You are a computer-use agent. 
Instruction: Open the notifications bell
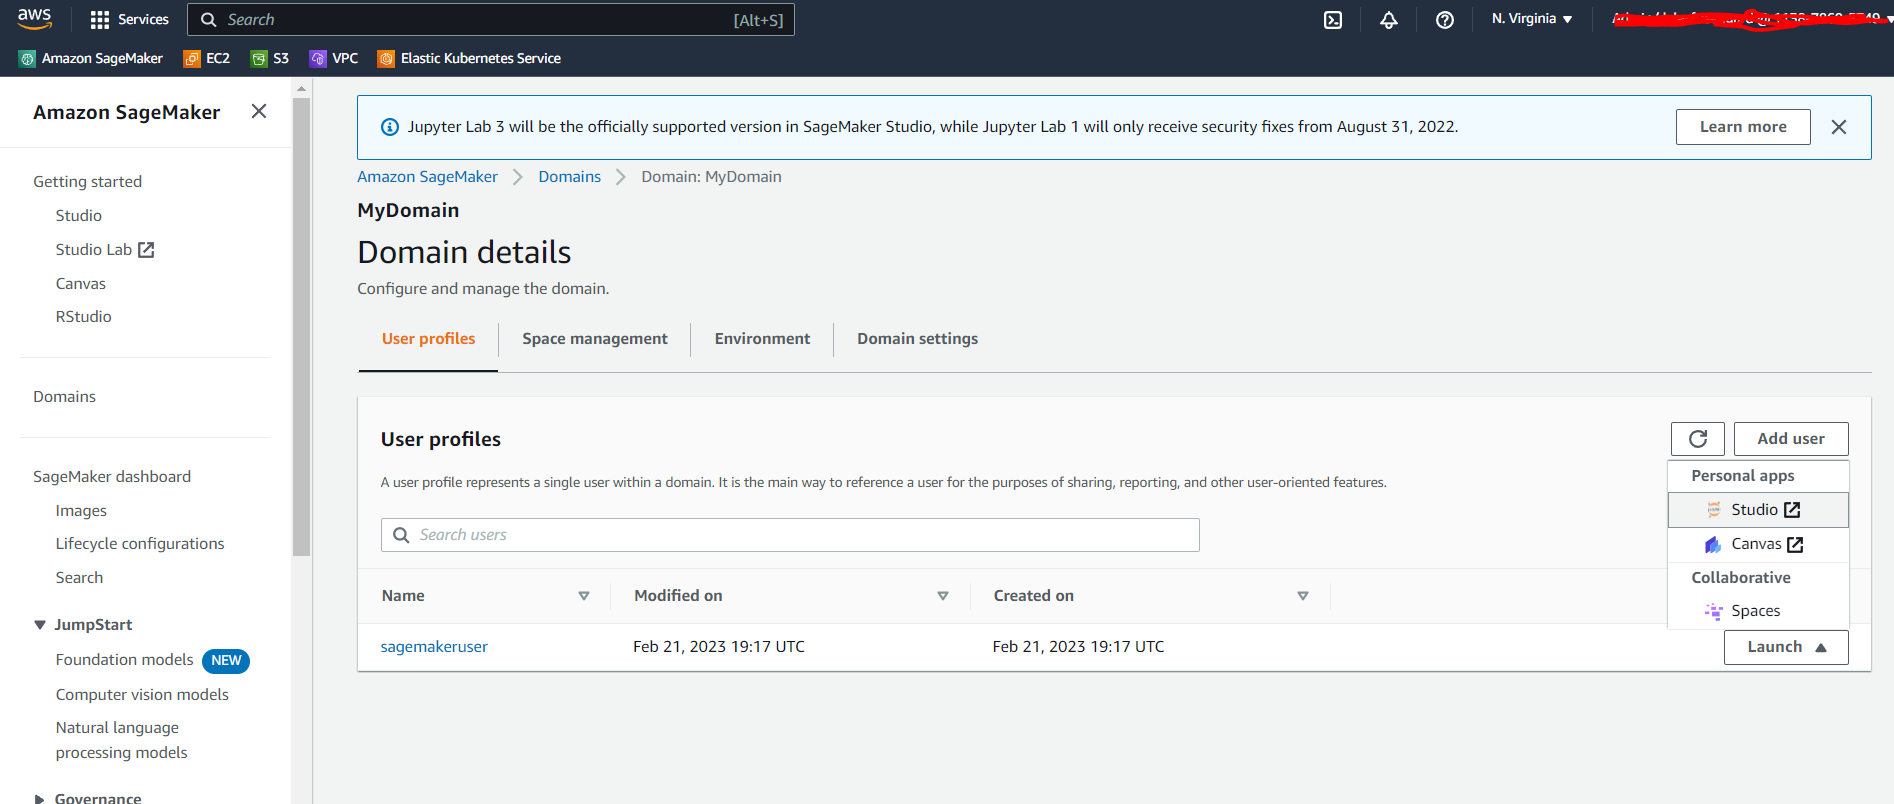coord(1389,19)
